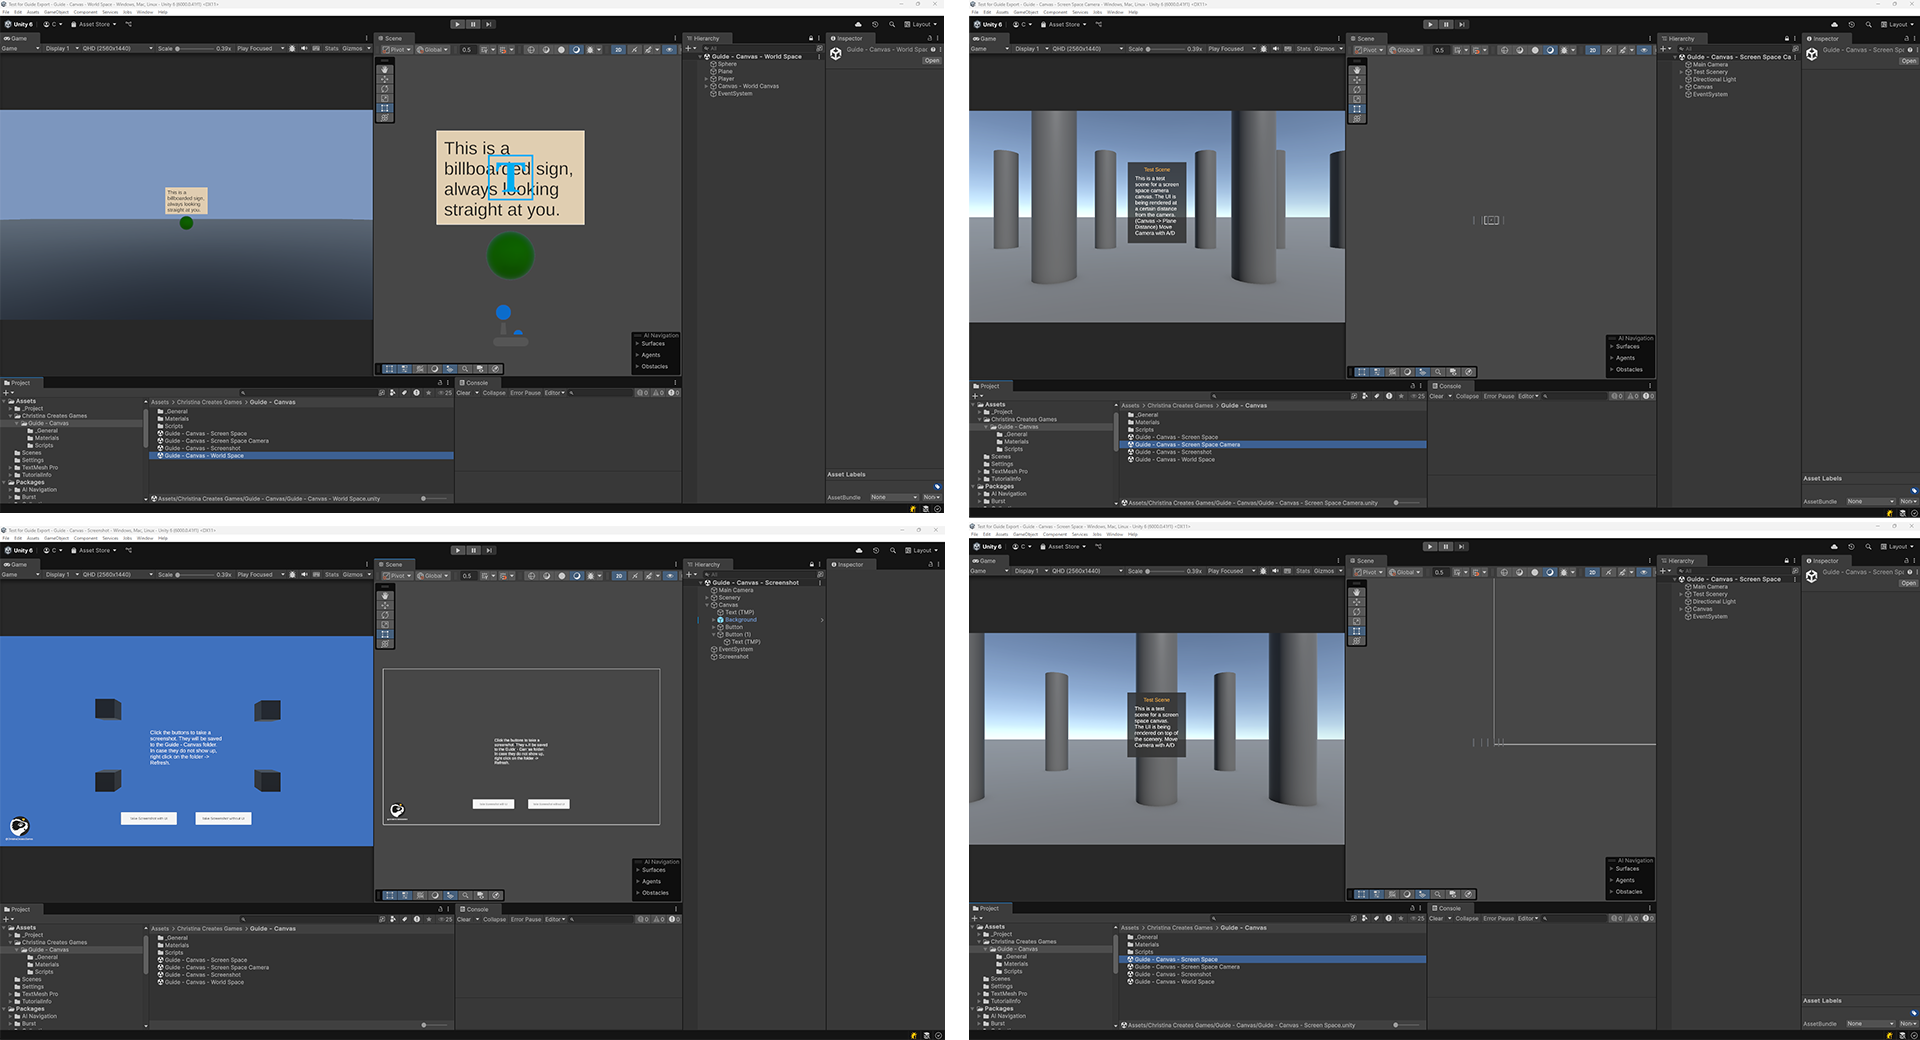Click Open button in Screen Space Camera Inspector
The height and width of the screenshot is (1040, 1920).
[x=1909, y=61]
